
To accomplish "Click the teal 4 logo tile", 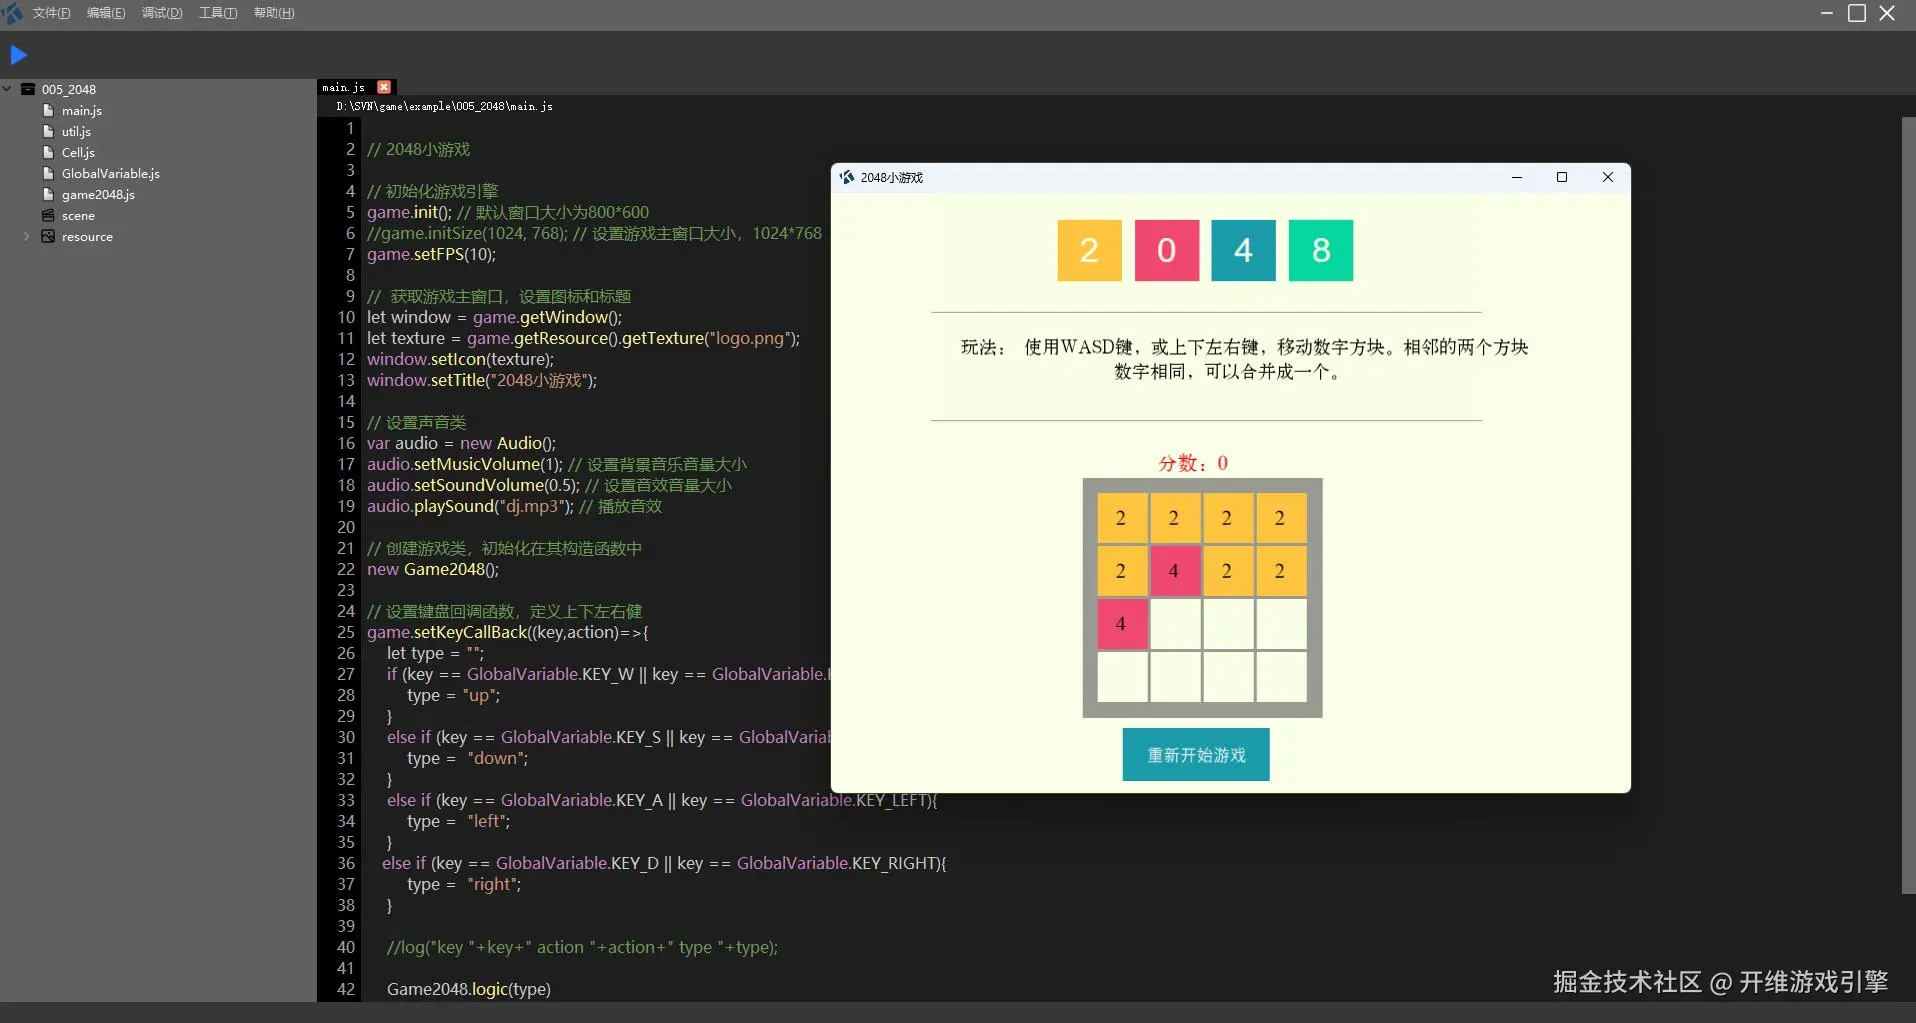I will 1244,251.
